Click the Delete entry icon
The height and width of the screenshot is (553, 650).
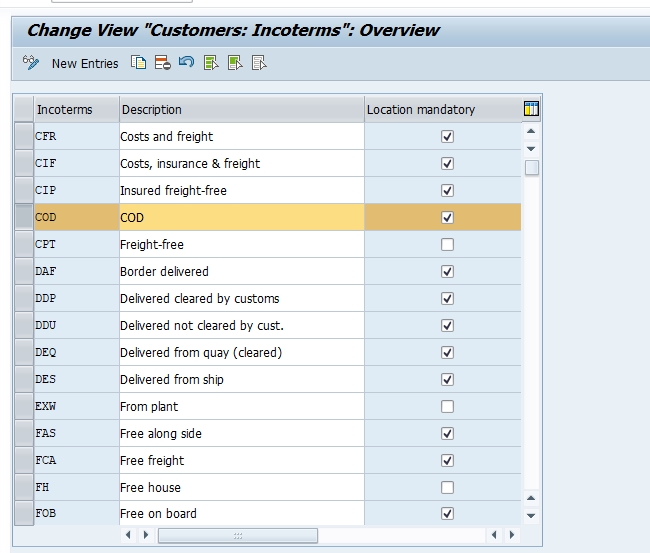[162, 63]
